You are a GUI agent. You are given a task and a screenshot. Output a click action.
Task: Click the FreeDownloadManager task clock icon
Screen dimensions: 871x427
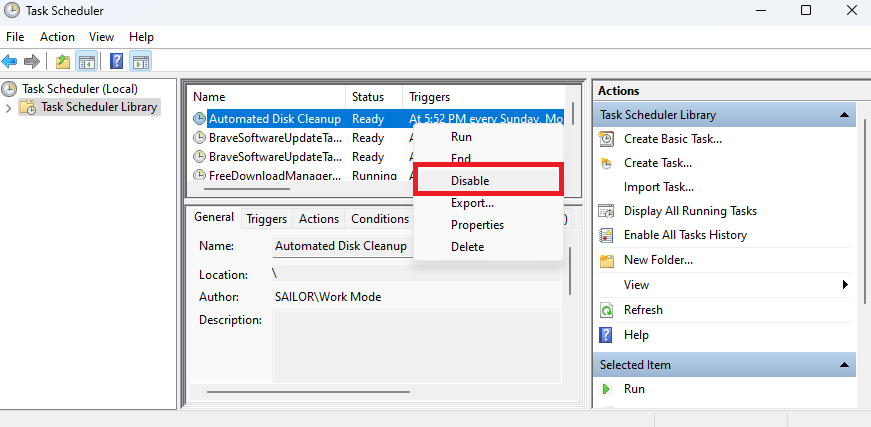point(199,176)
